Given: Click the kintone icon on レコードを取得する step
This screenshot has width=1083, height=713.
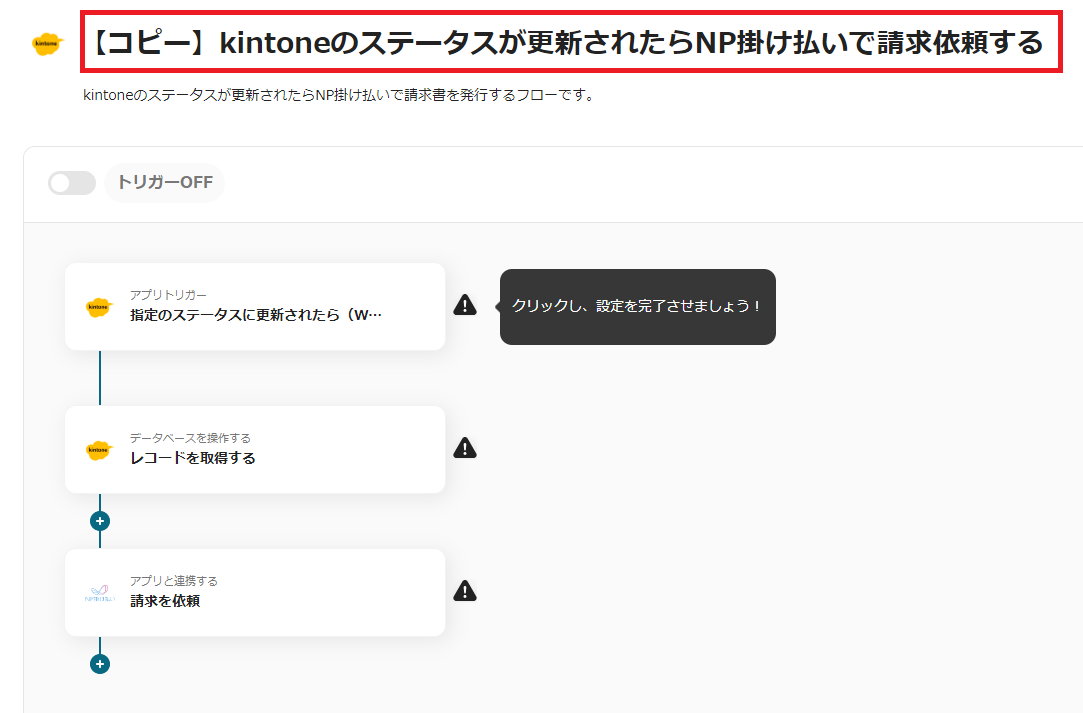Looking at the screenshot, I should click(x=98, y=450).
